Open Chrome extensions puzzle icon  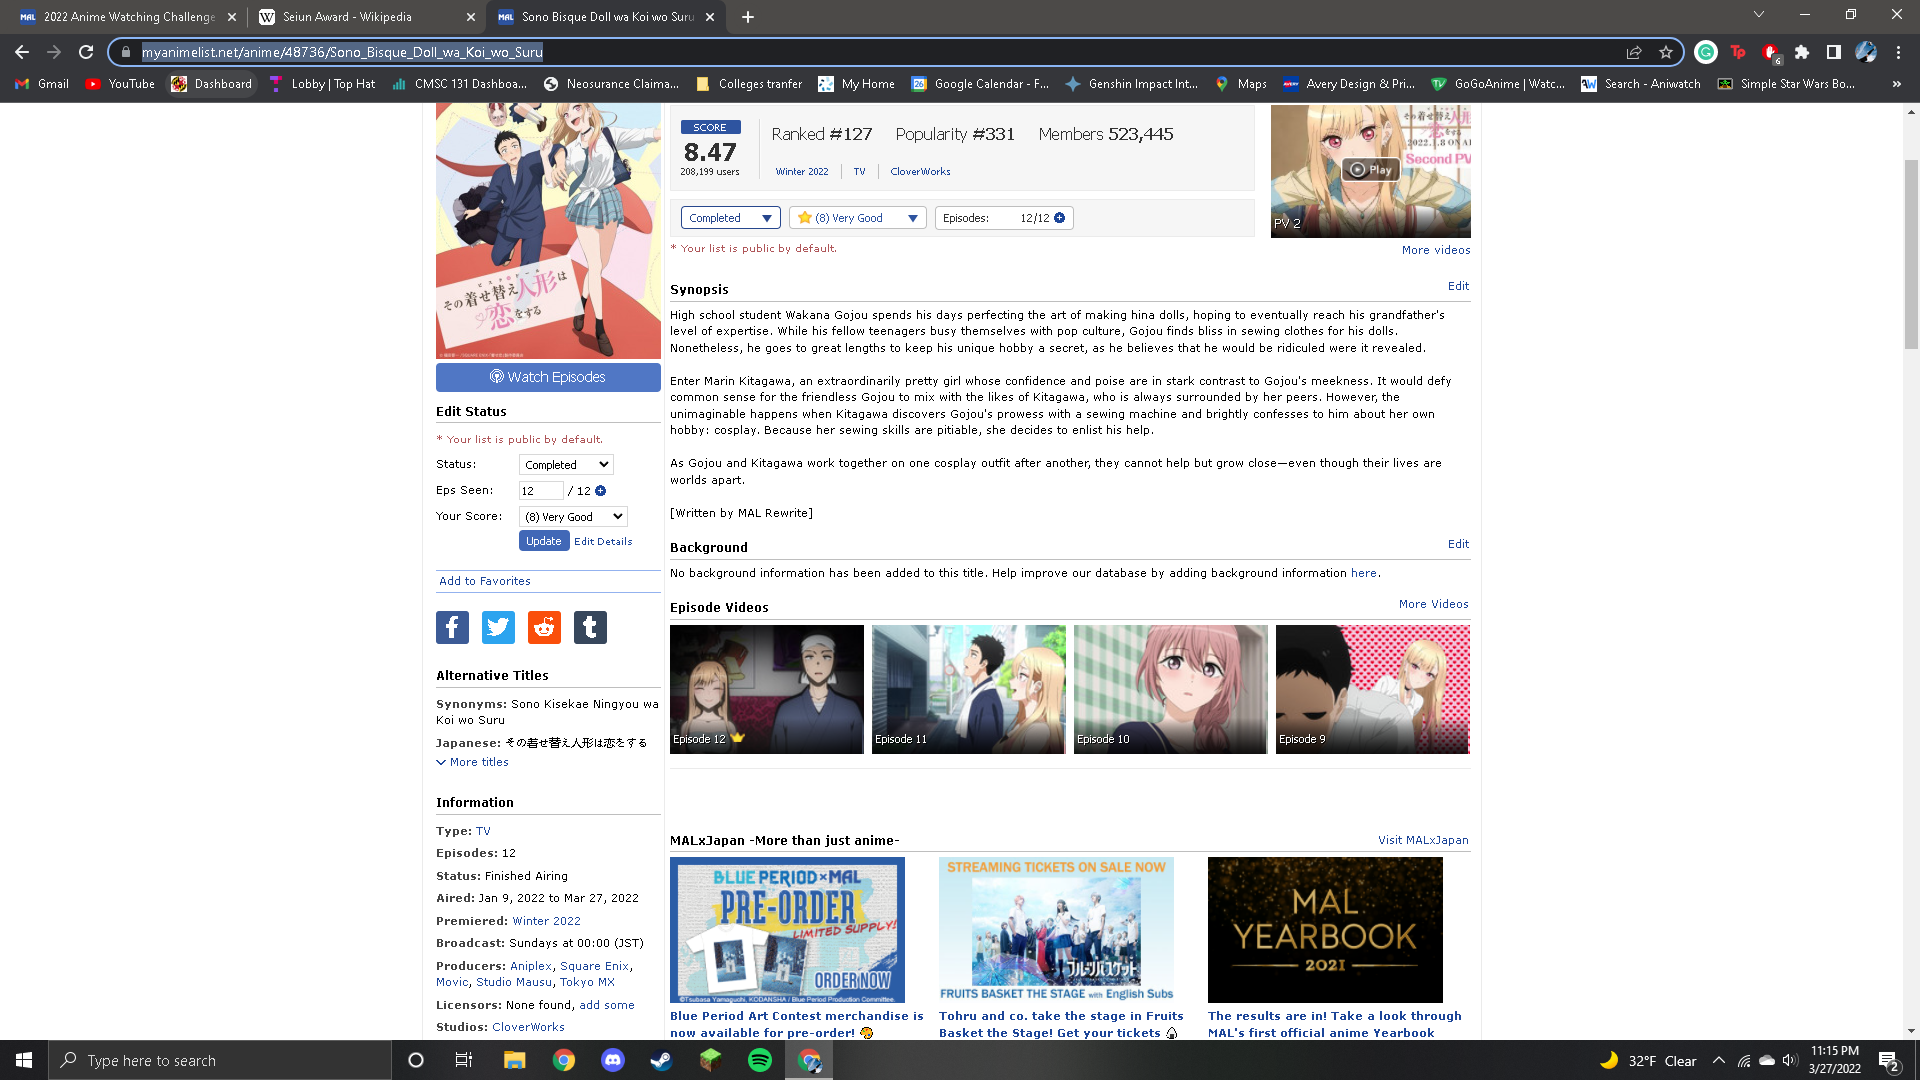[x=1802, y=52]
